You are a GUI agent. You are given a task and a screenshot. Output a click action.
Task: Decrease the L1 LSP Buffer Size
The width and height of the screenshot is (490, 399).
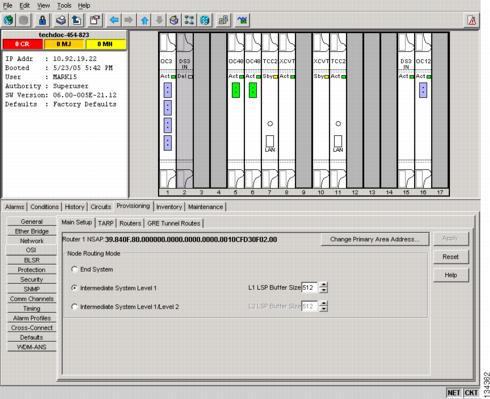(x=323, y=290)
